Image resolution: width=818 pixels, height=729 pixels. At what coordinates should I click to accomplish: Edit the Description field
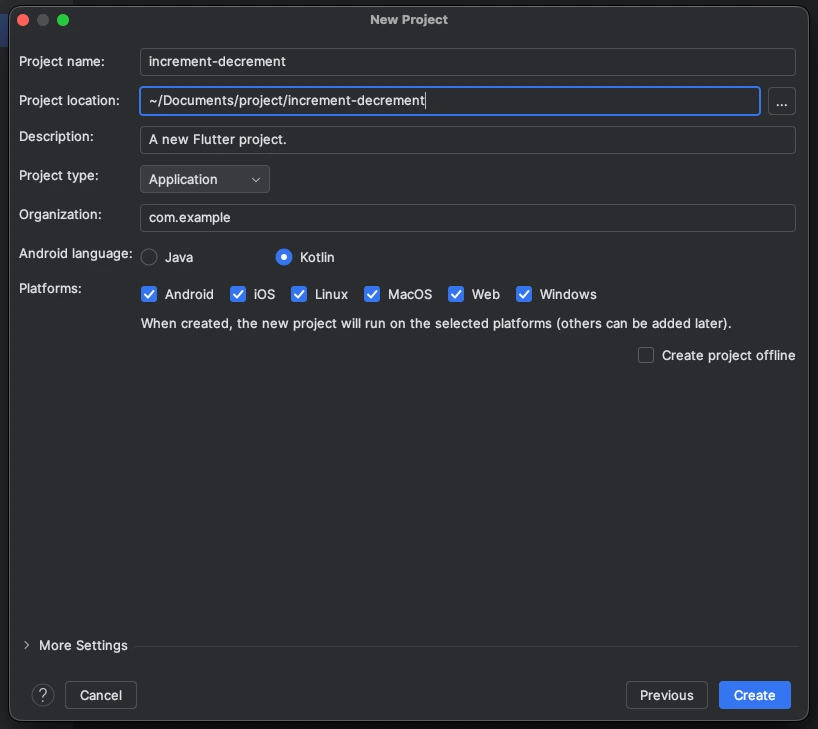point(467,139)
